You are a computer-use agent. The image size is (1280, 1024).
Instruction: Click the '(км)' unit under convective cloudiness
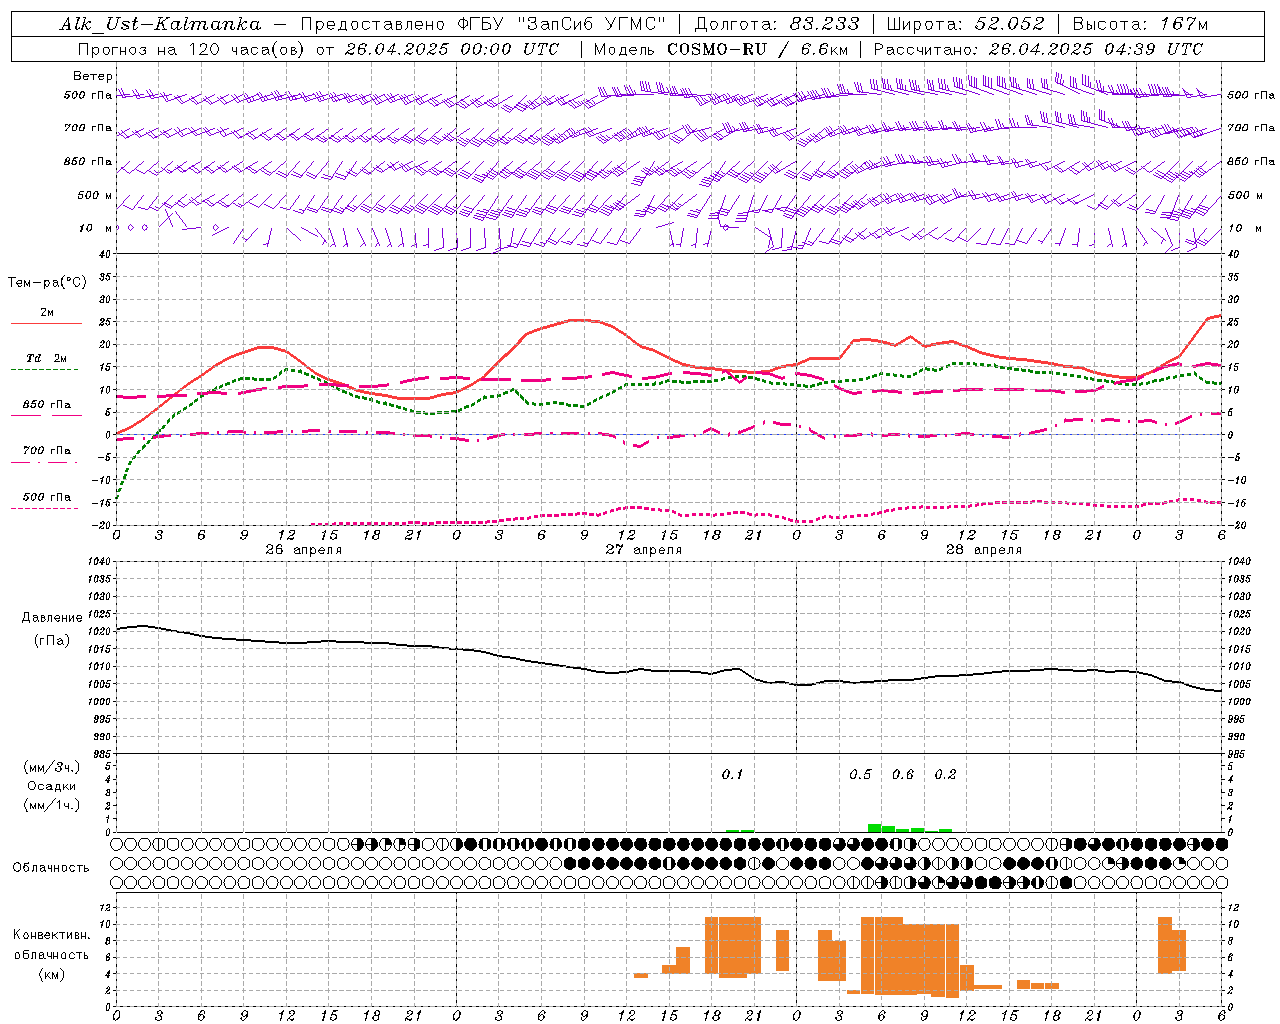click(52, 974)
